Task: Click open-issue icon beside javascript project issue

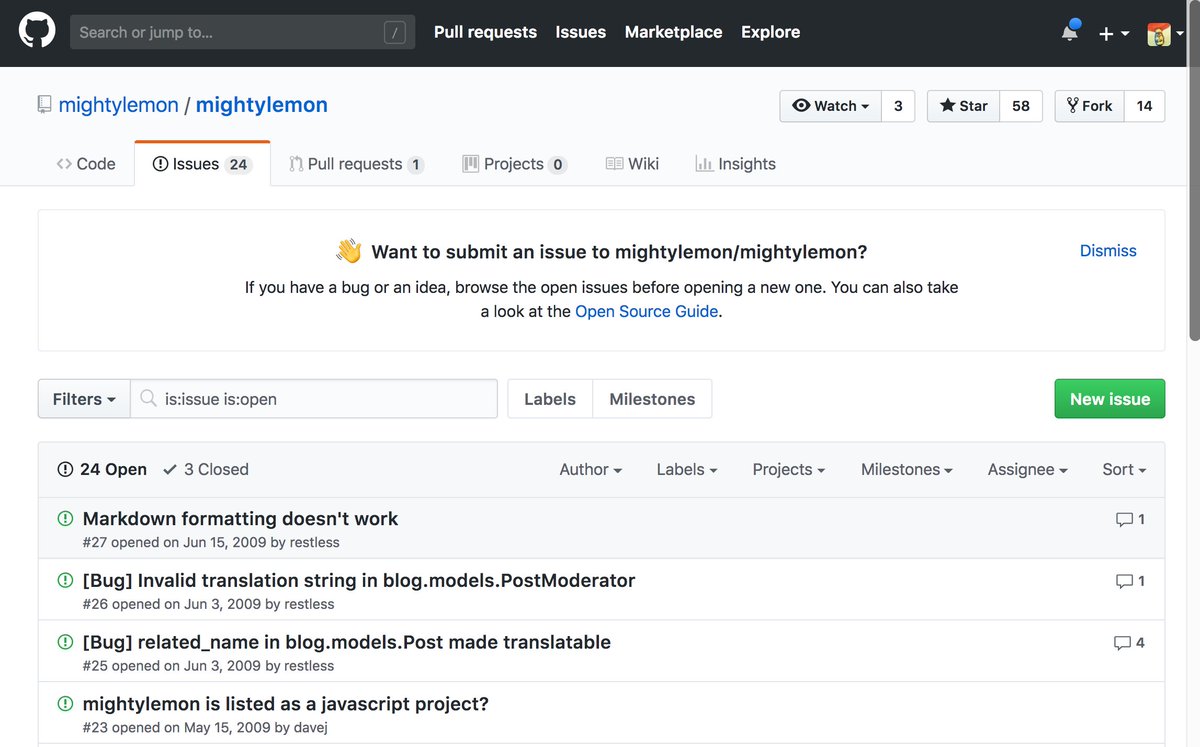Action: click(x=65, y=703)
